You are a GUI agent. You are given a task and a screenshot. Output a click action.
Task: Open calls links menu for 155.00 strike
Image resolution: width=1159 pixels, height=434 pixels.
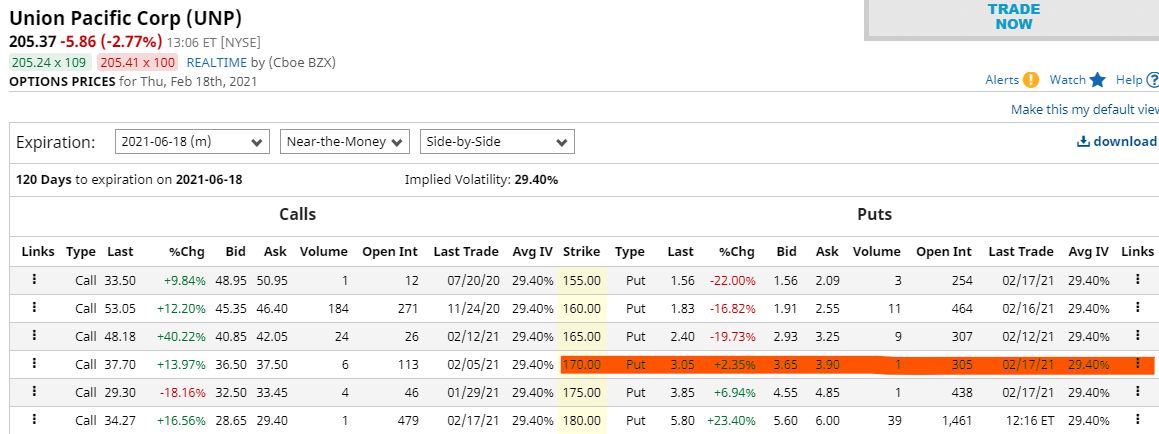33,281
